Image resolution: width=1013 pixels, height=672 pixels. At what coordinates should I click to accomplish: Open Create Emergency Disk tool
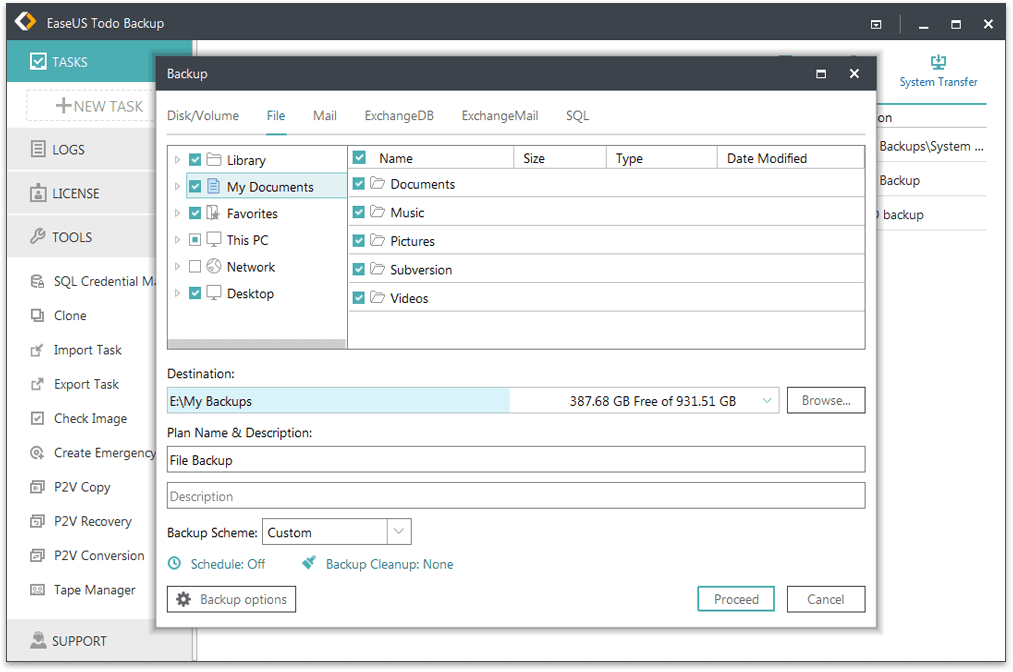point(102,452)
